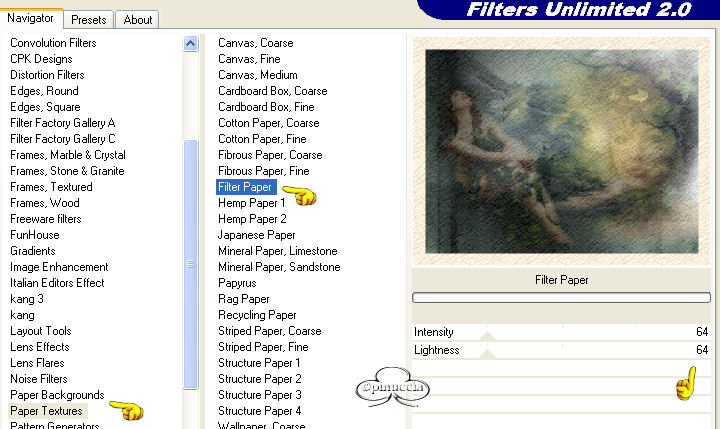This screenshot has height=429, width=720.
Task: Select Distortion Filters category
Action: point(47,75)
